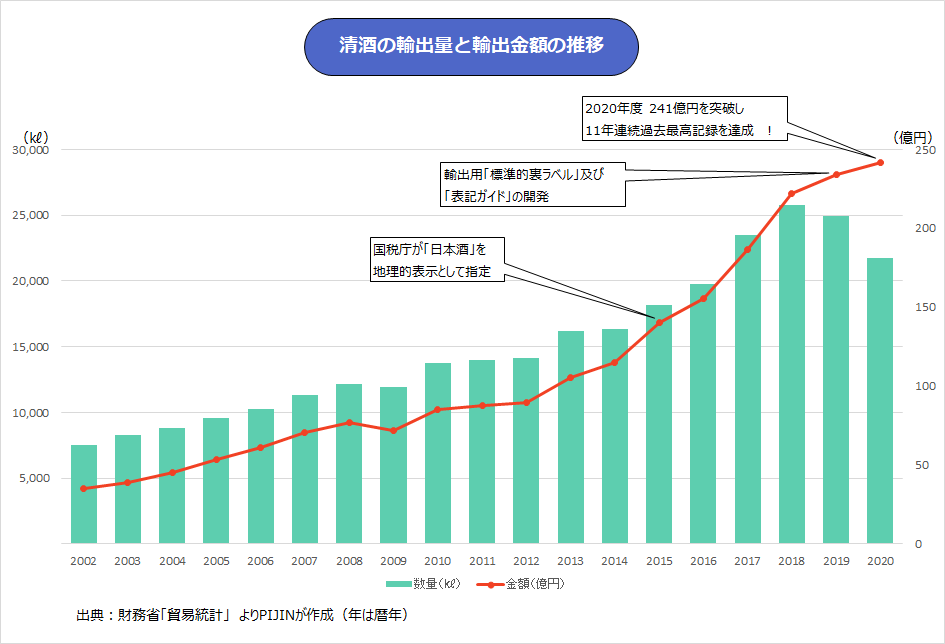
Task: Click the right axis unit label (億円)
Action: [912, 137]
